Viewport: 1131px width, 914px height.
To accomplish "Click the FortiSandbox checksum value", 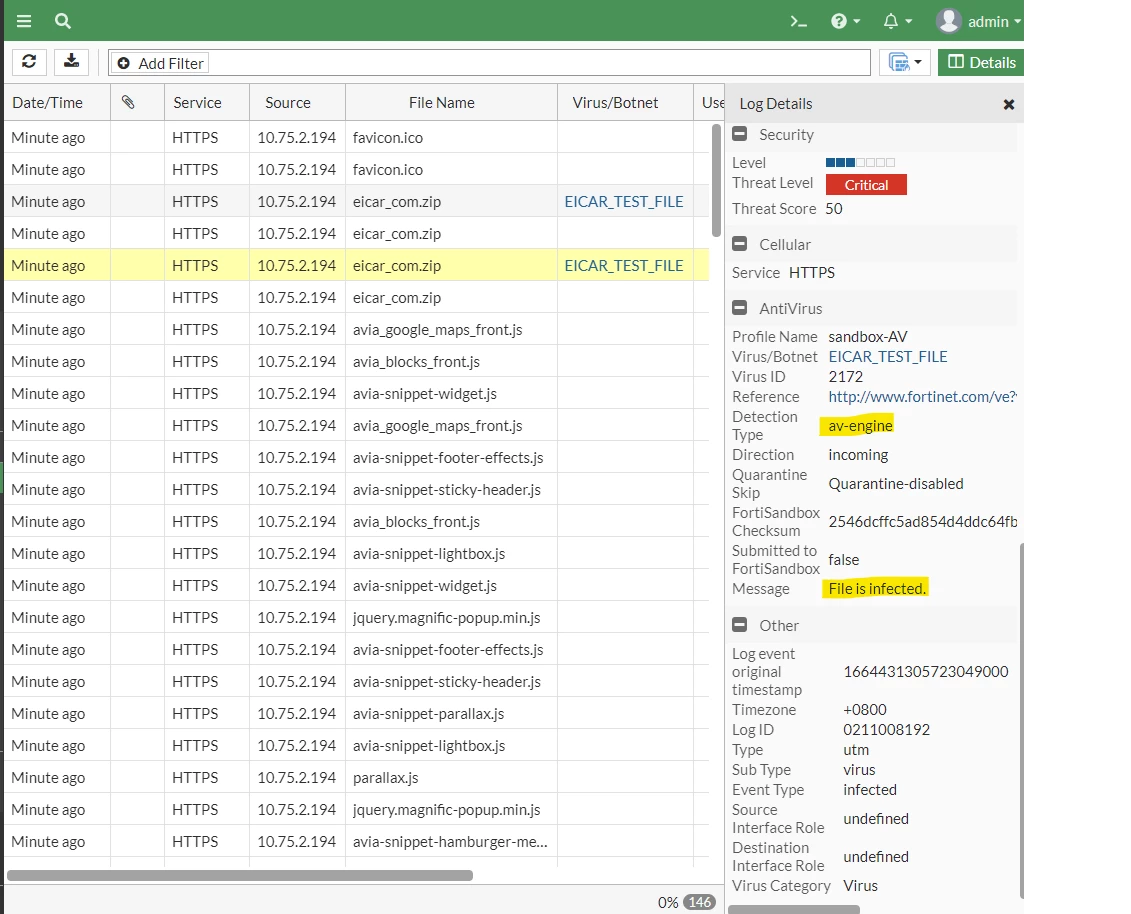I will click(923, 522).
